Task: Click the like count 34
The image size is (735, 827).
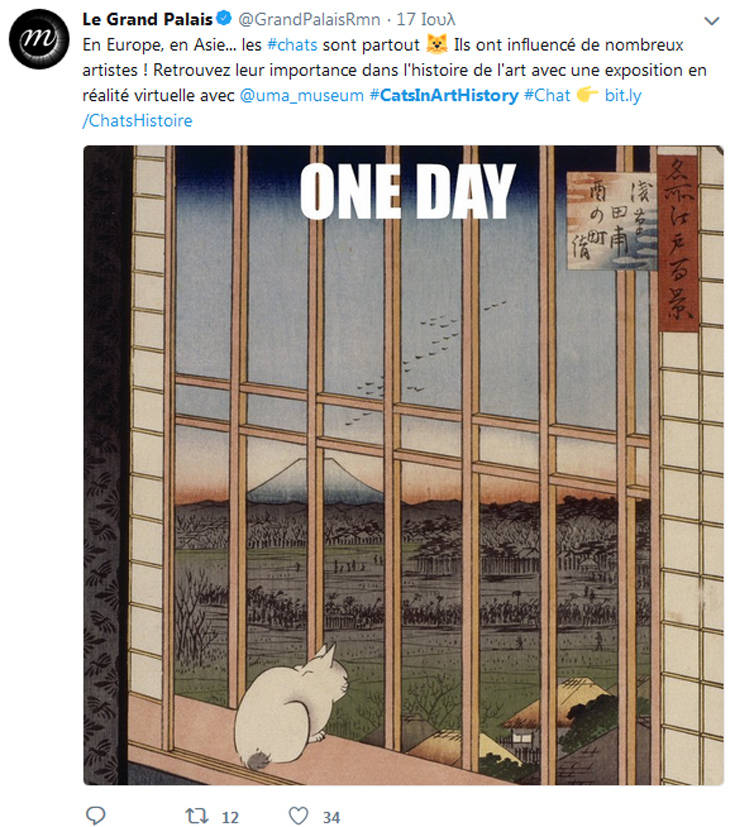Action: pyautogui.click(x=331, y=817)
